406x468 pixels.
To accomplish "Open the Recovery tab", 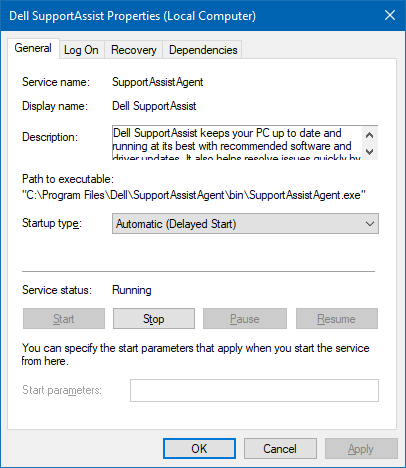I will pos(134,50).
